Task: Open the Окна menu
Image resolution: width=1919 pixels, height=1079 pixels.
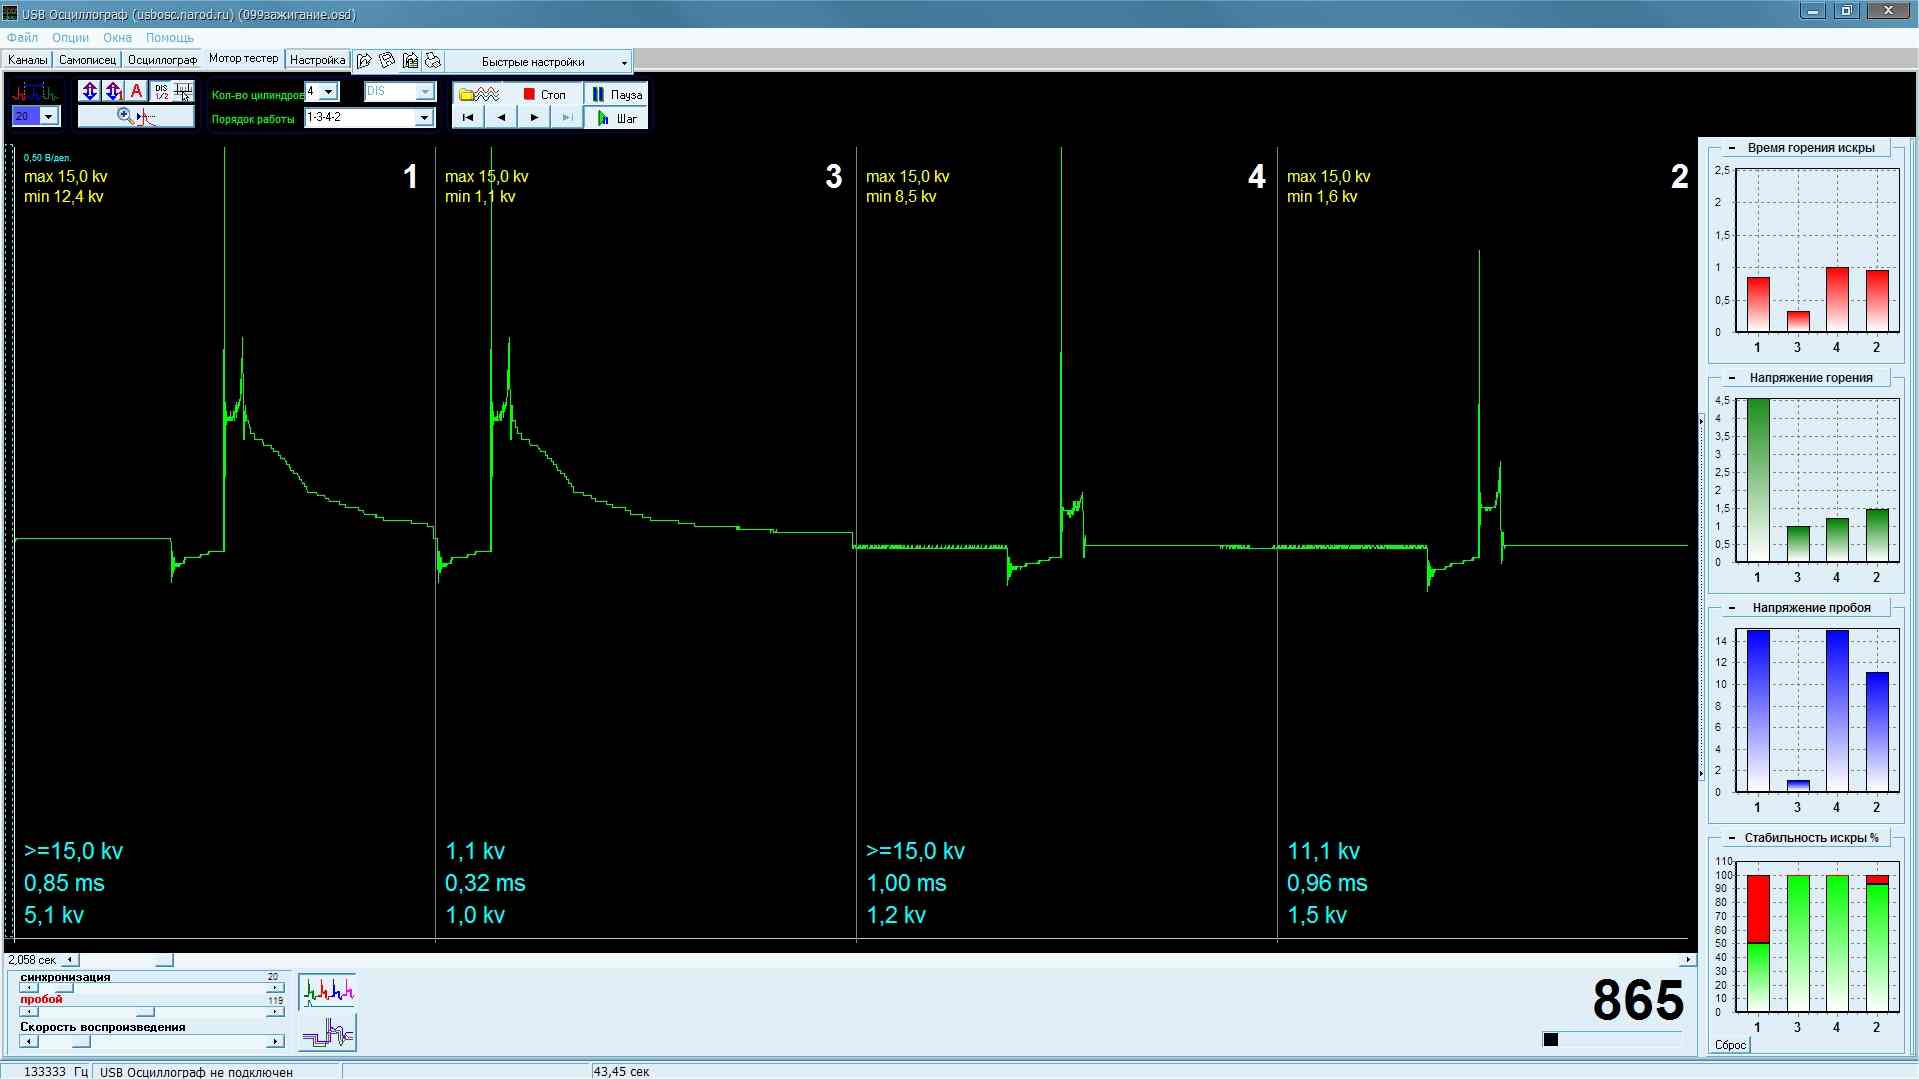Action: (117, 38)
